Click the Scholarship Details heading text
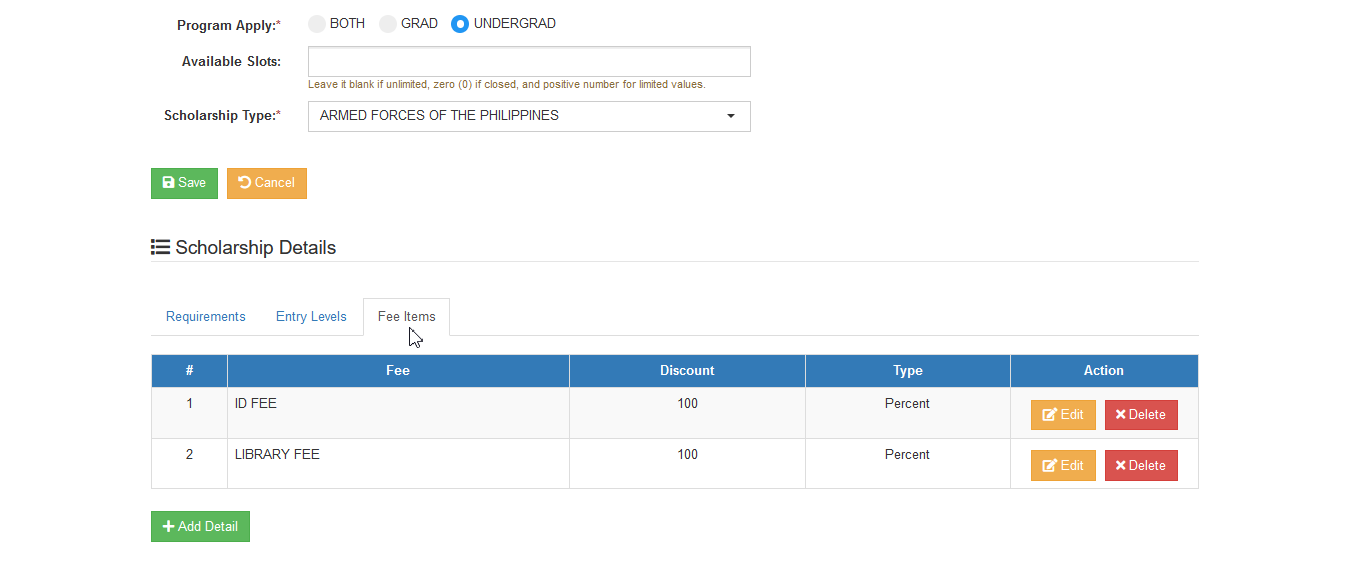1352x564 pixels. (256, 248)
